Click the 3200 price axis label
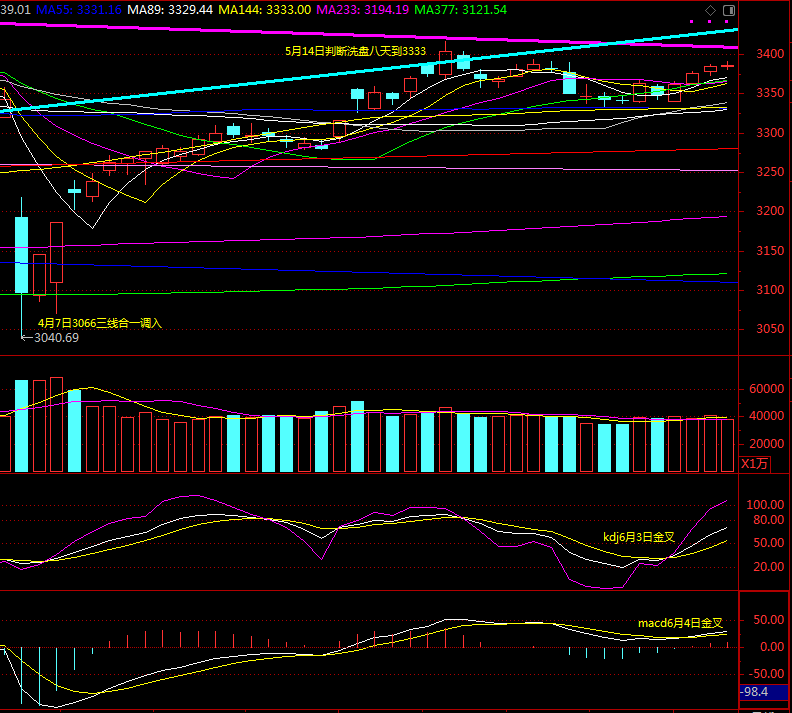Screen dimensions: 792x713 tap(770, 211)
